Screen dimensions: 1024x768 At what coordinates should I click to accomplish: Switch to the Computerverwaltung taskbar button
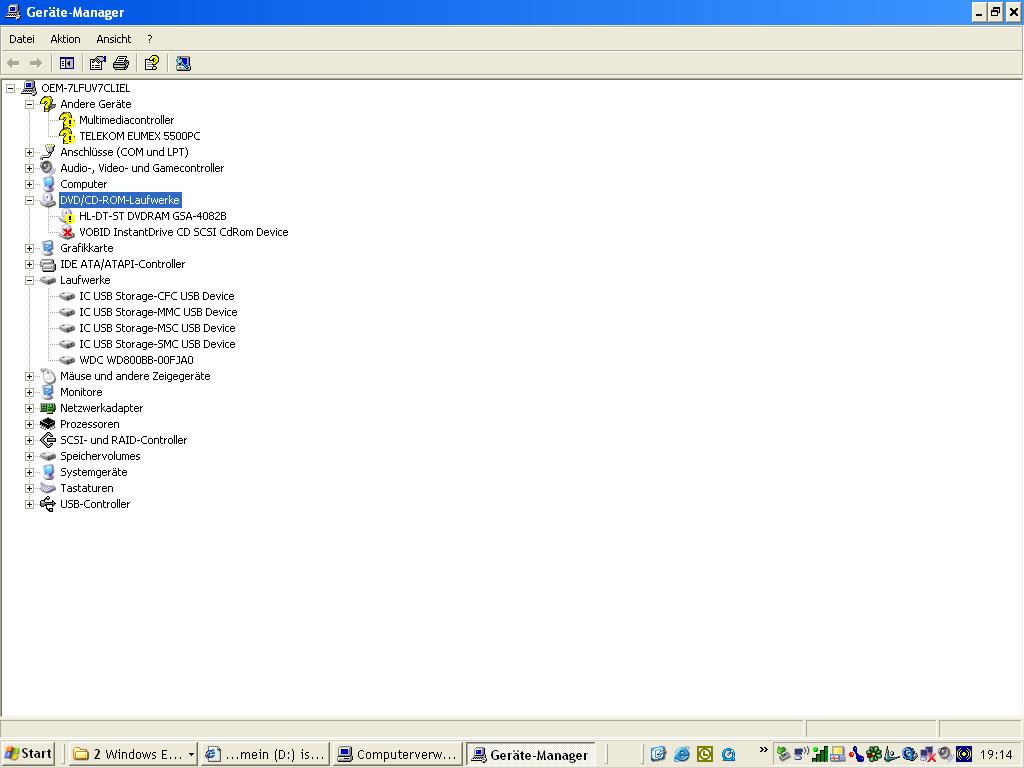398,754
